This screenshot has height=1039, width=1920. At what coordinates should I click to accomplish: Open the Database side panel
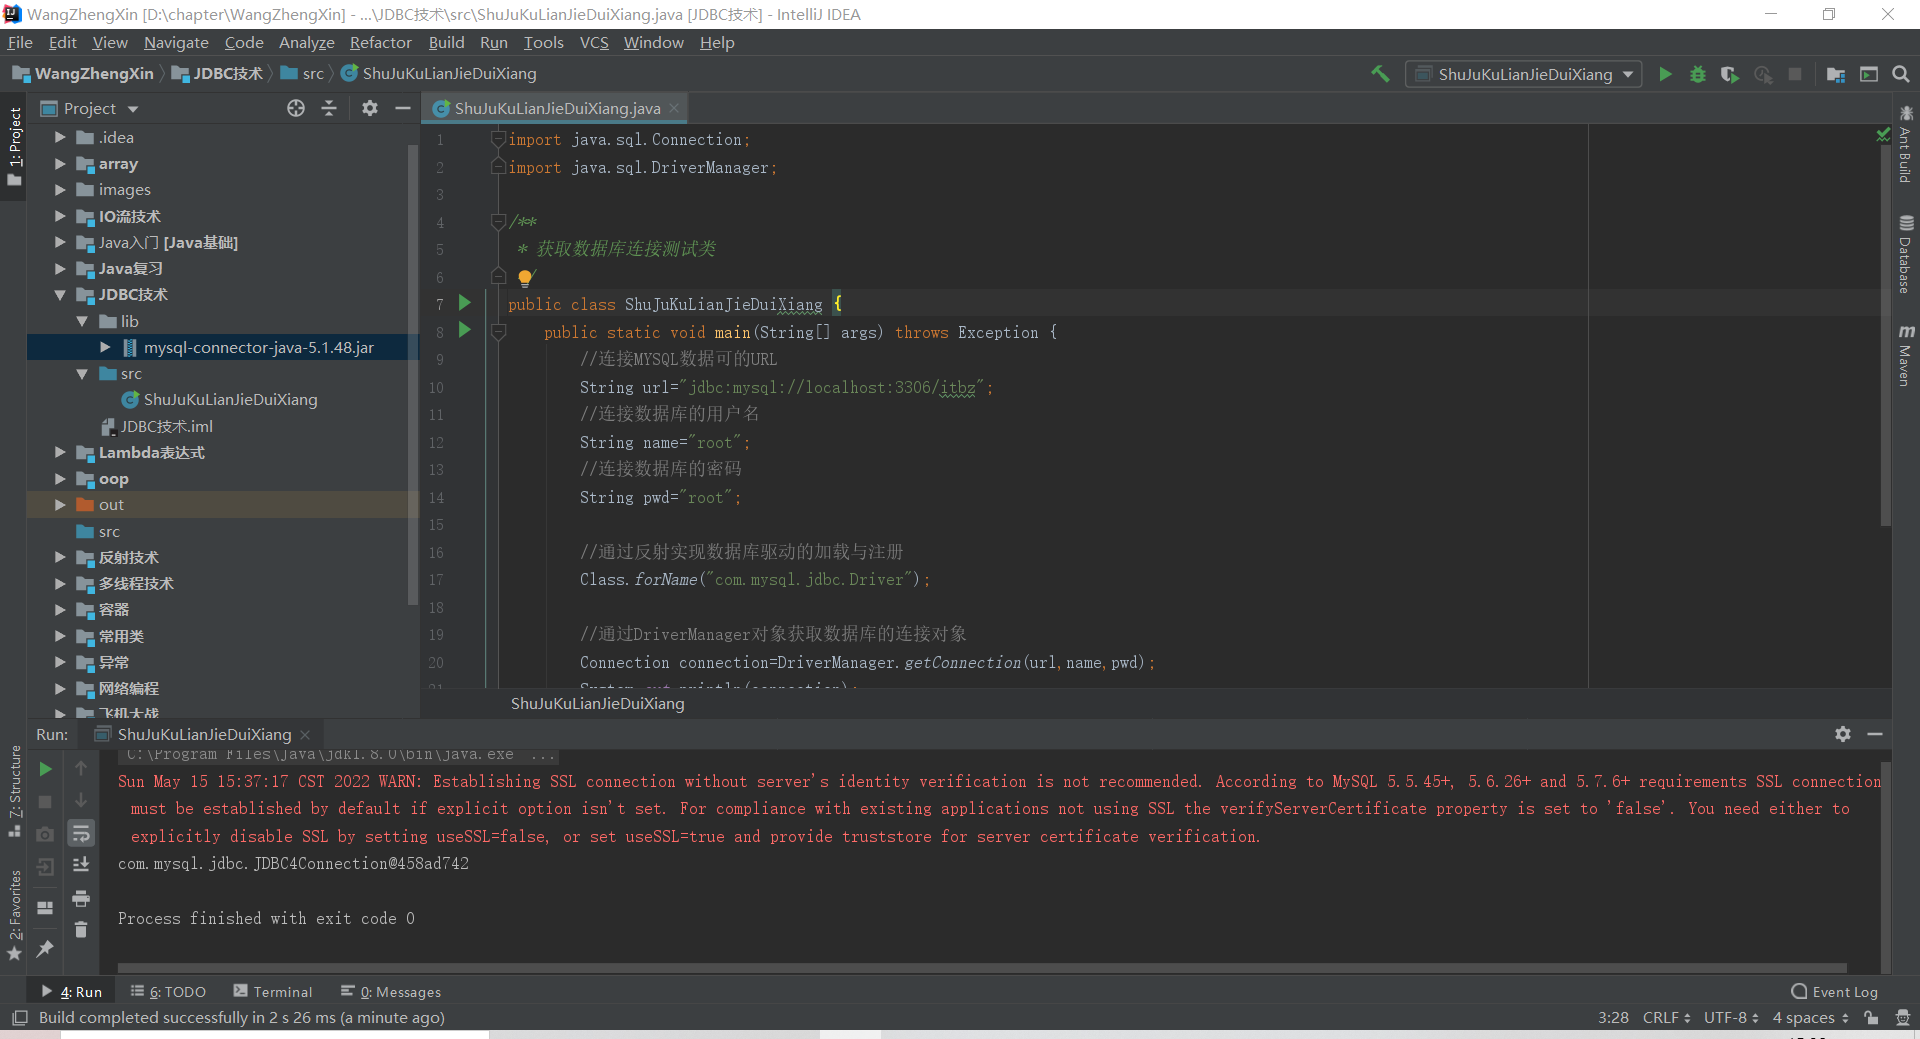1906,254
